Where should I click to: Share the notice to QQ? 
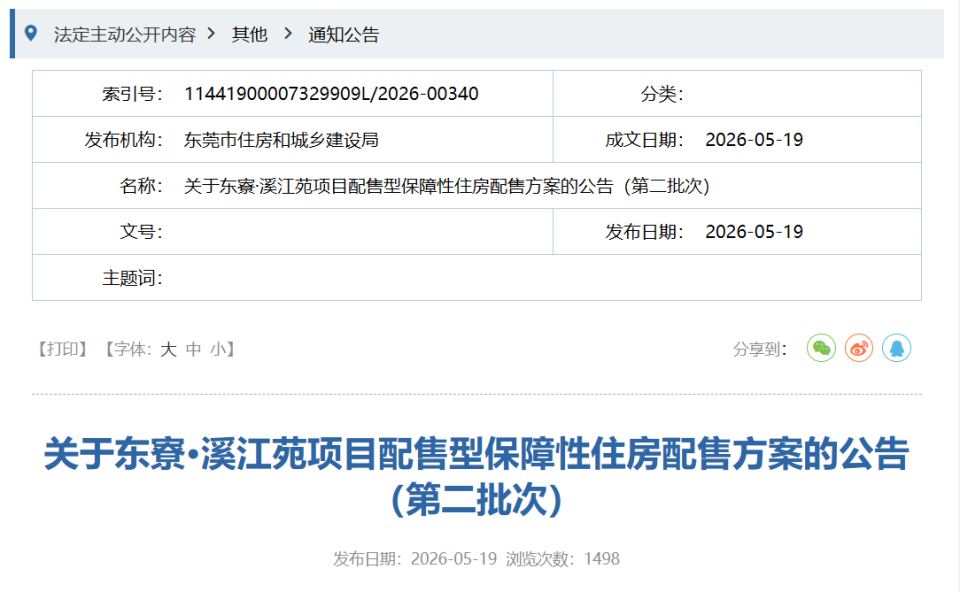pos(896,348)
